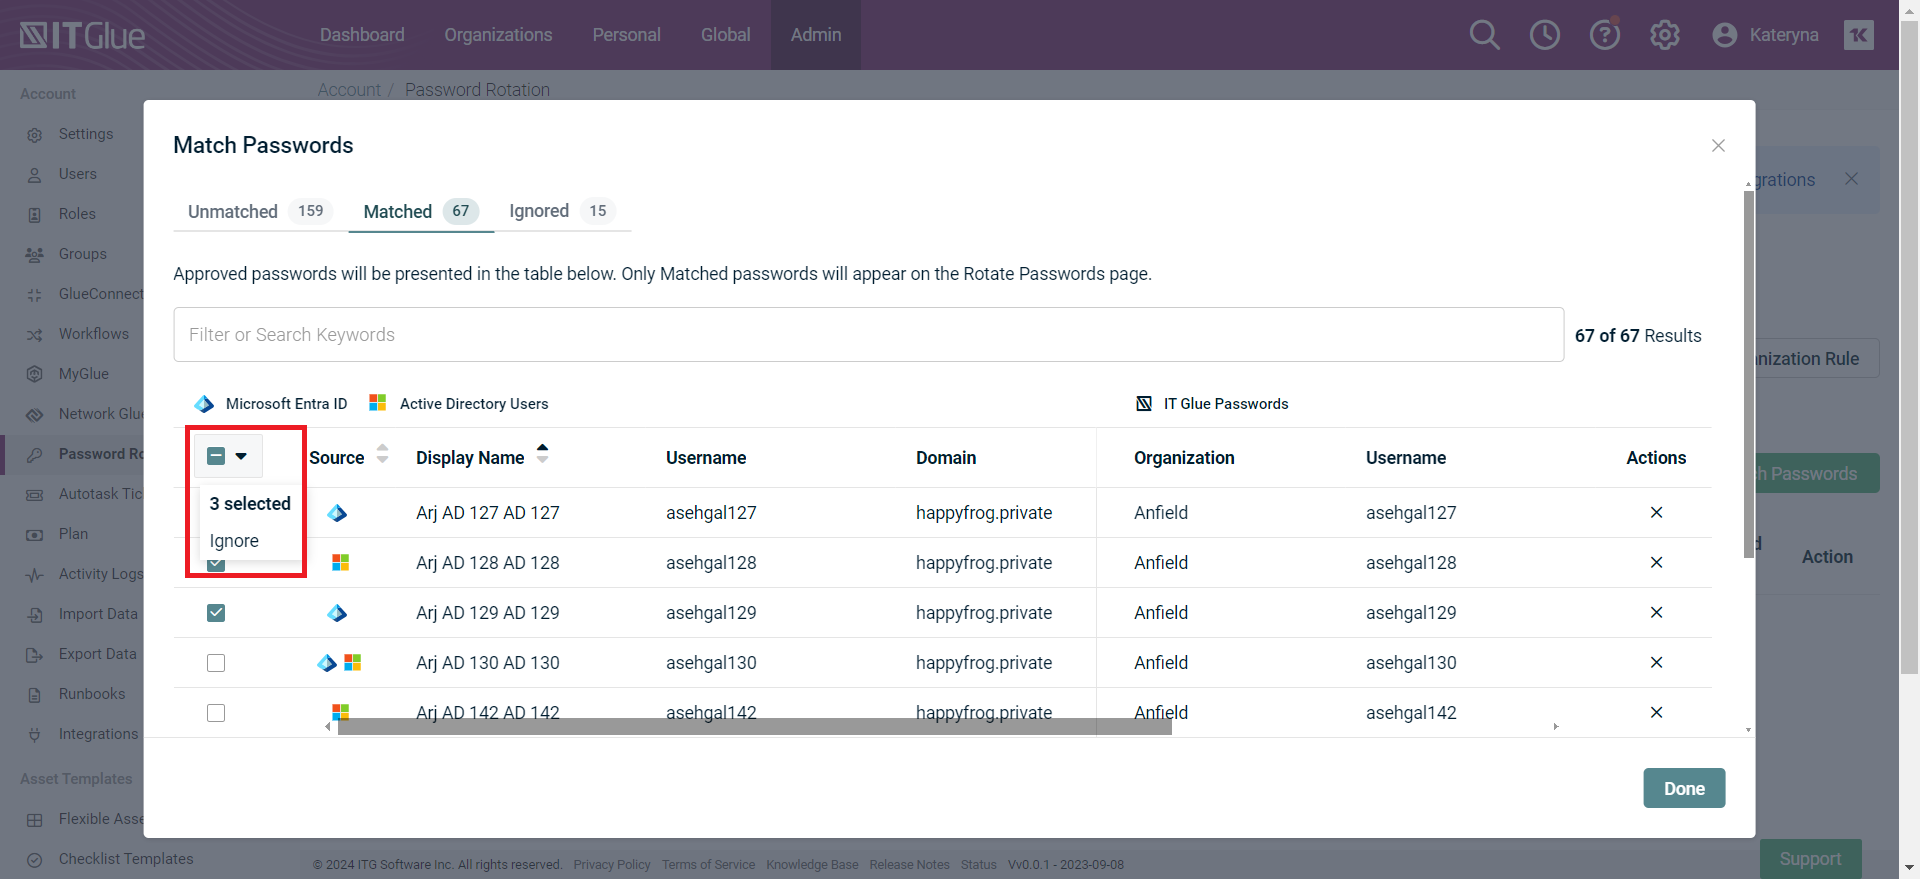This screenshot has height=879, width=1920.
Task: Close the Match Passwords dialog
Action: [1718, 146]
